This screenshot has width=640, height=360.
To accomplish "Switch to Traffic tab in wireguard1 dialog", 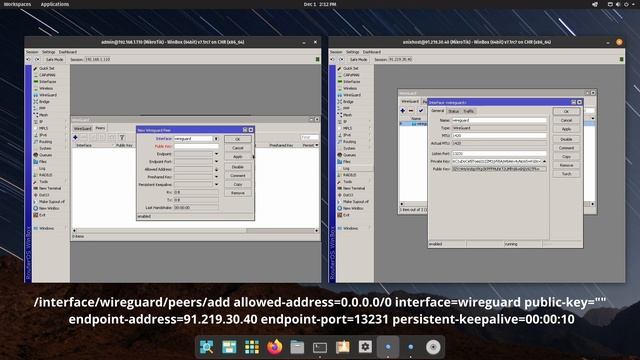I will click(x=469, y=111).
